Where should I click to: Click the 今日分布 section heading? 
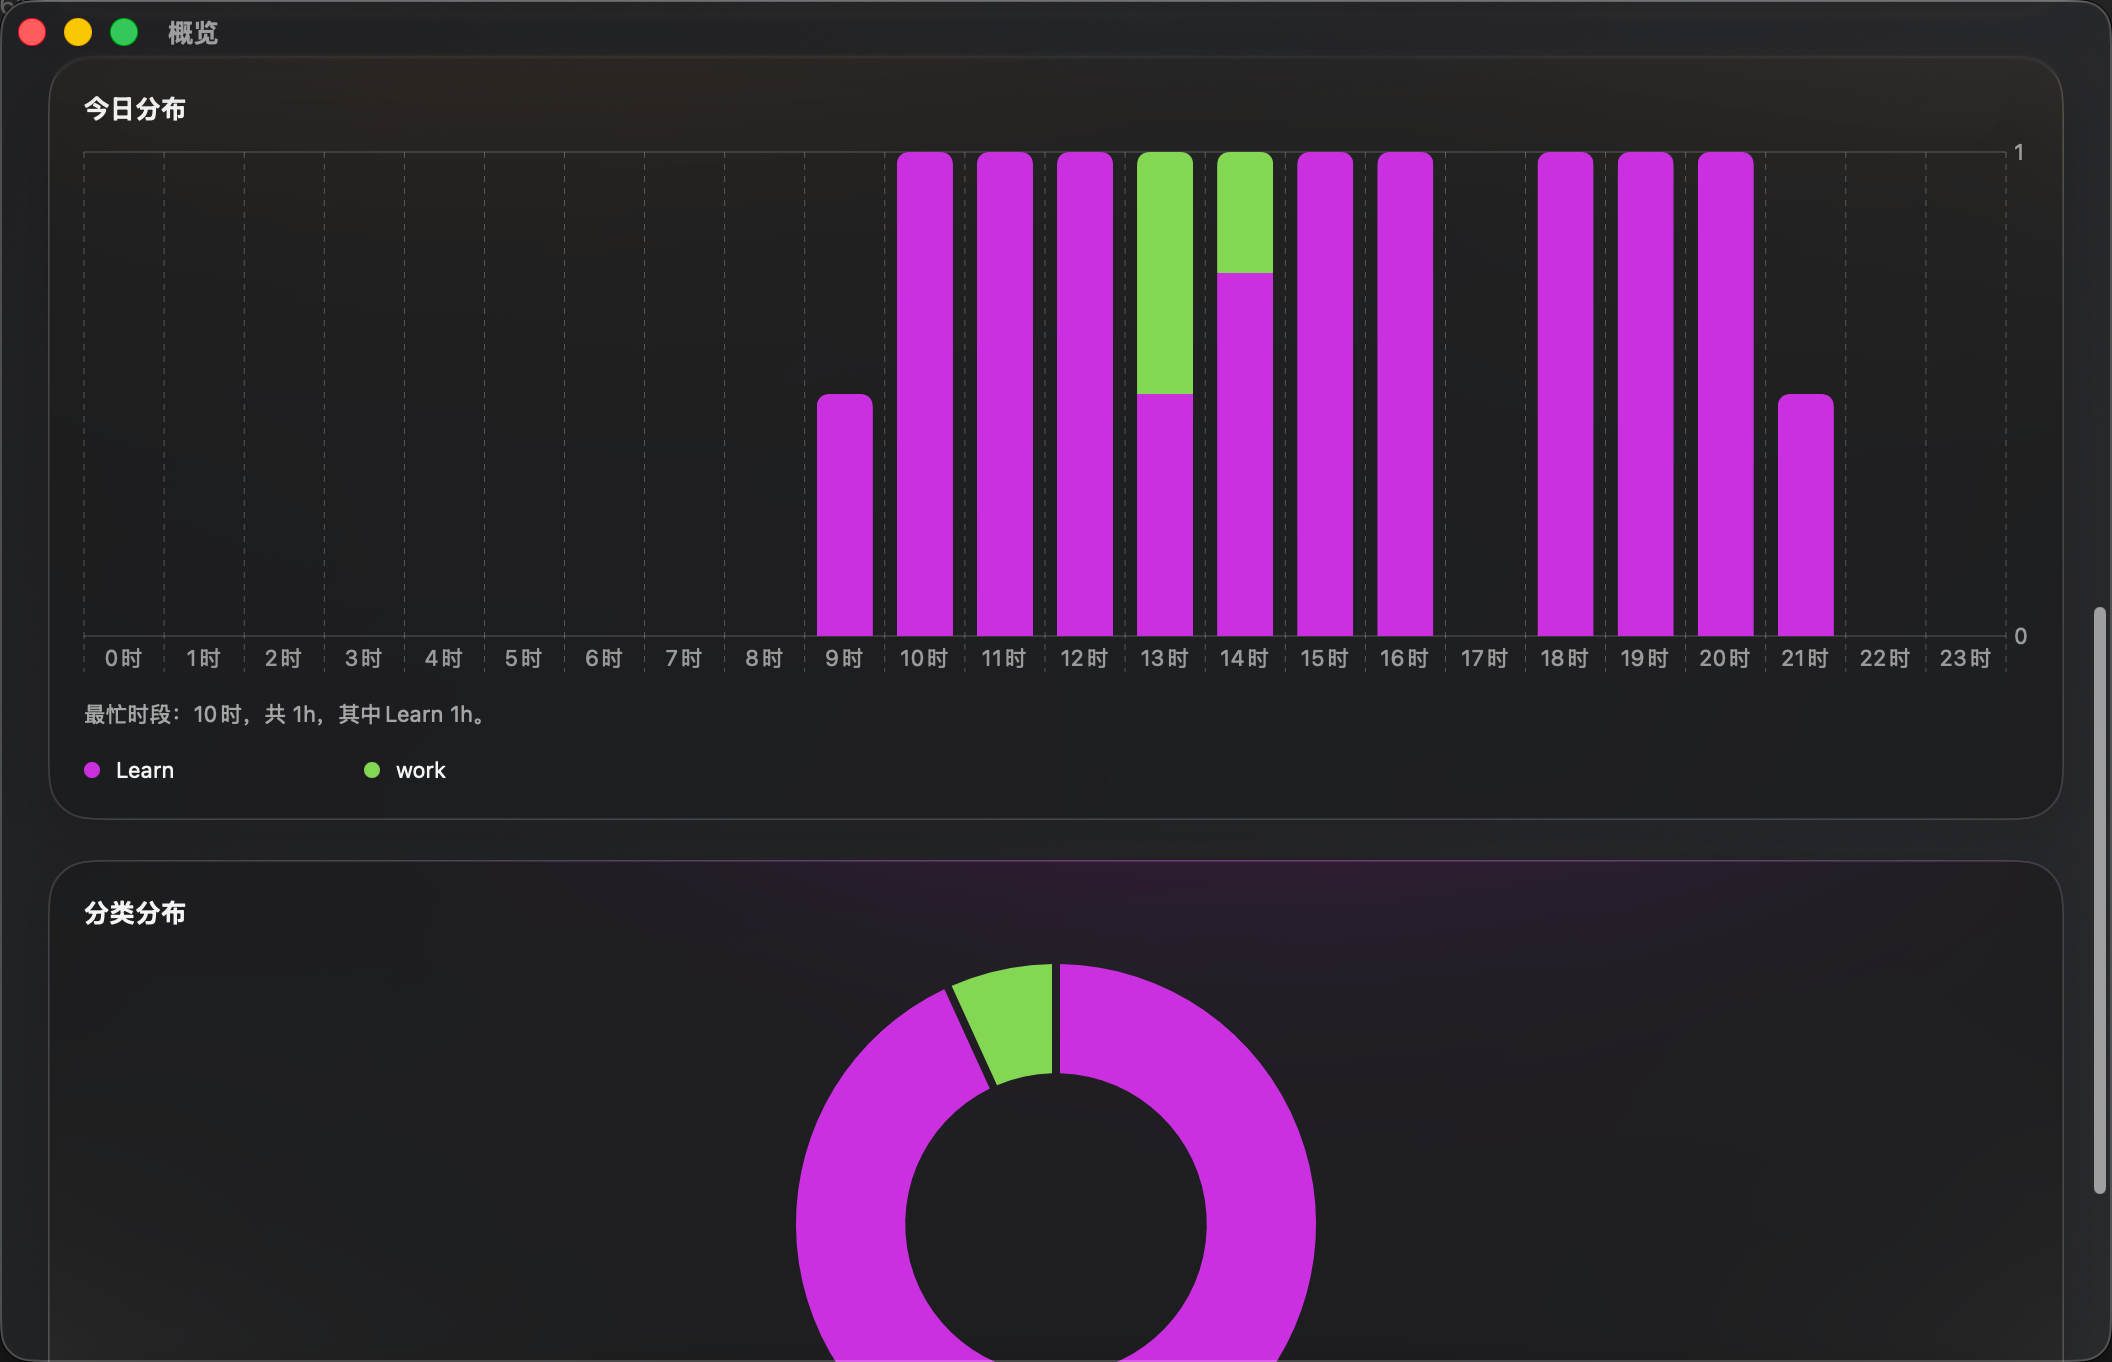[135, 109]
